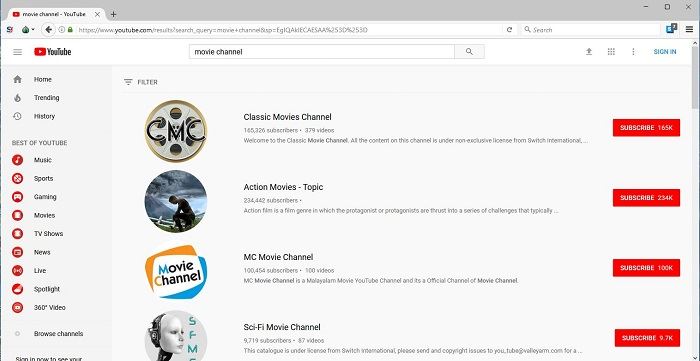The width and height of the screenshot is (700, 361).
Task: Open the Firefox hamburger menu
Action: (689, 29)
